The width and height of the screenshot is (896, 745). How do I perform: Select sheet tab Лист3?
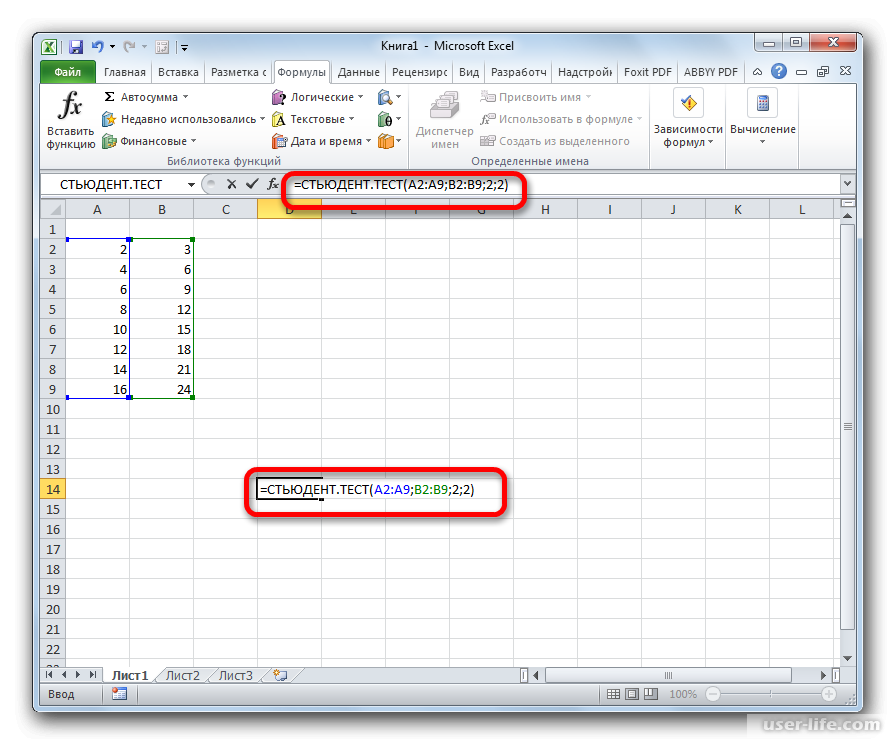236,675
